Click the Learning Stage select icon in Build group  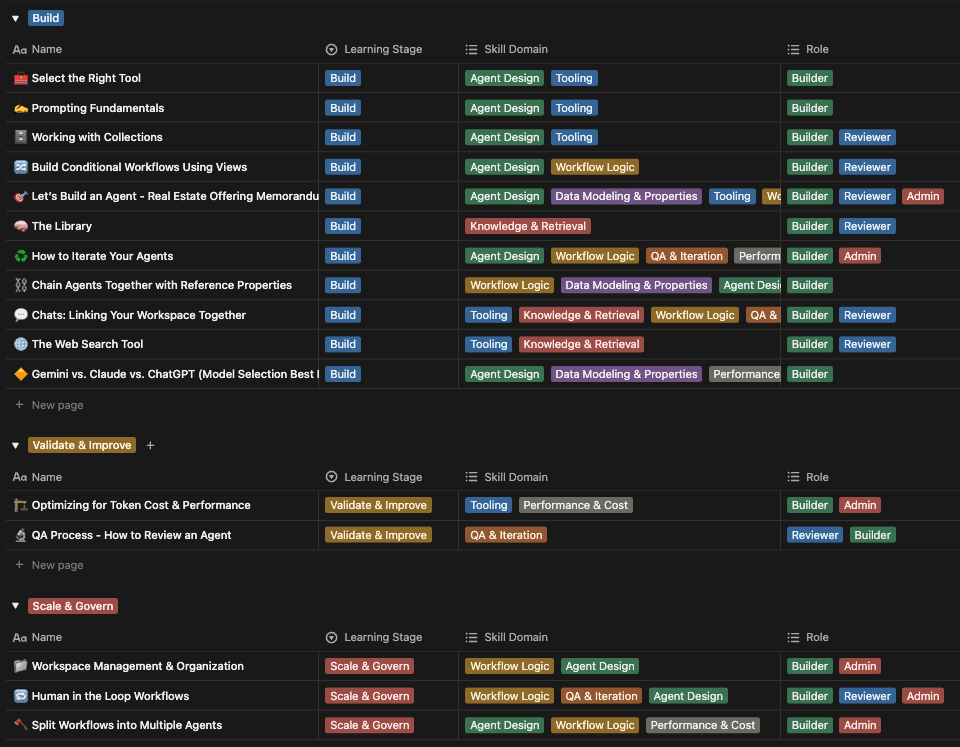click(x=331, y=50)
